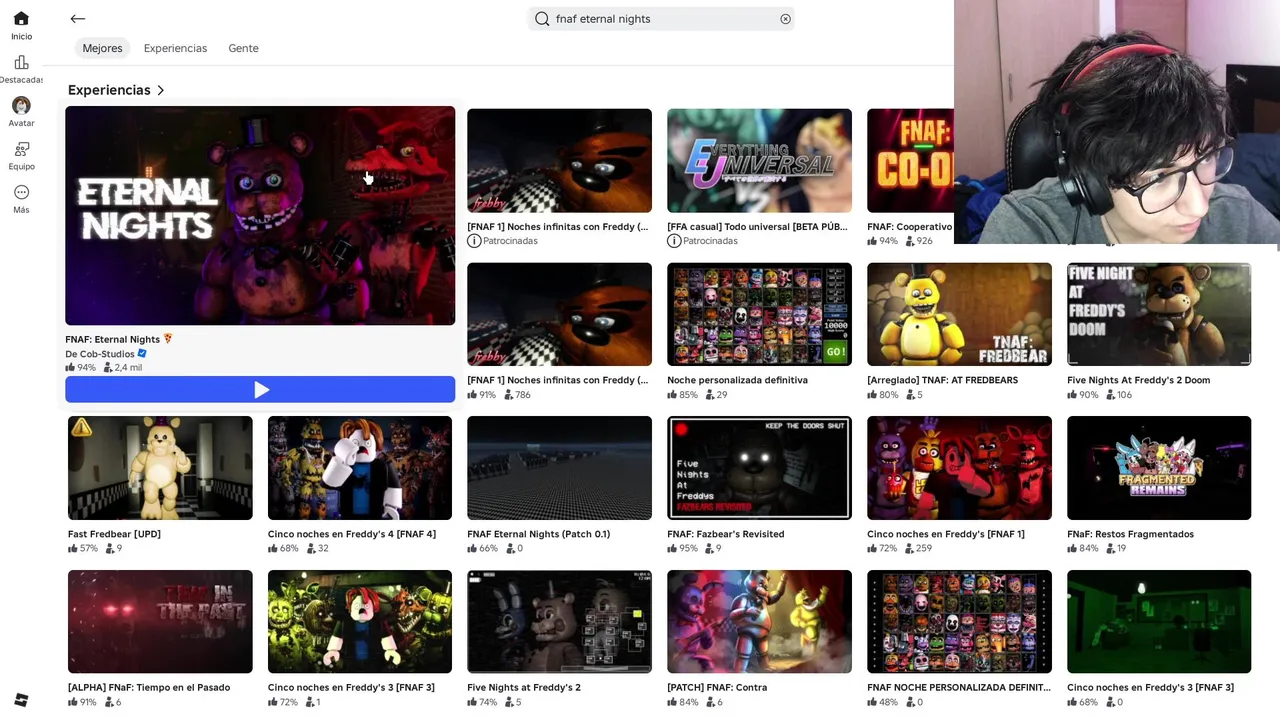Click title 'Fast Fredbear [UPD]'

click(114, 534)
